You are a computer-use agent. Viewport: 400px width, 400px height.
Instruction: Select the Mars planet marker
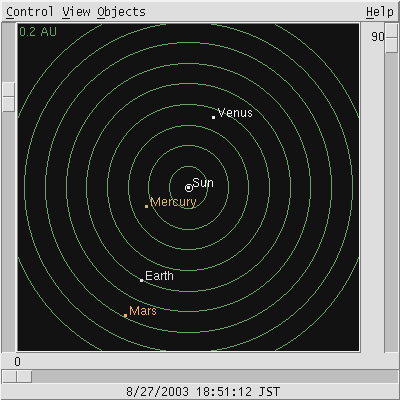(x=125, y=315)
